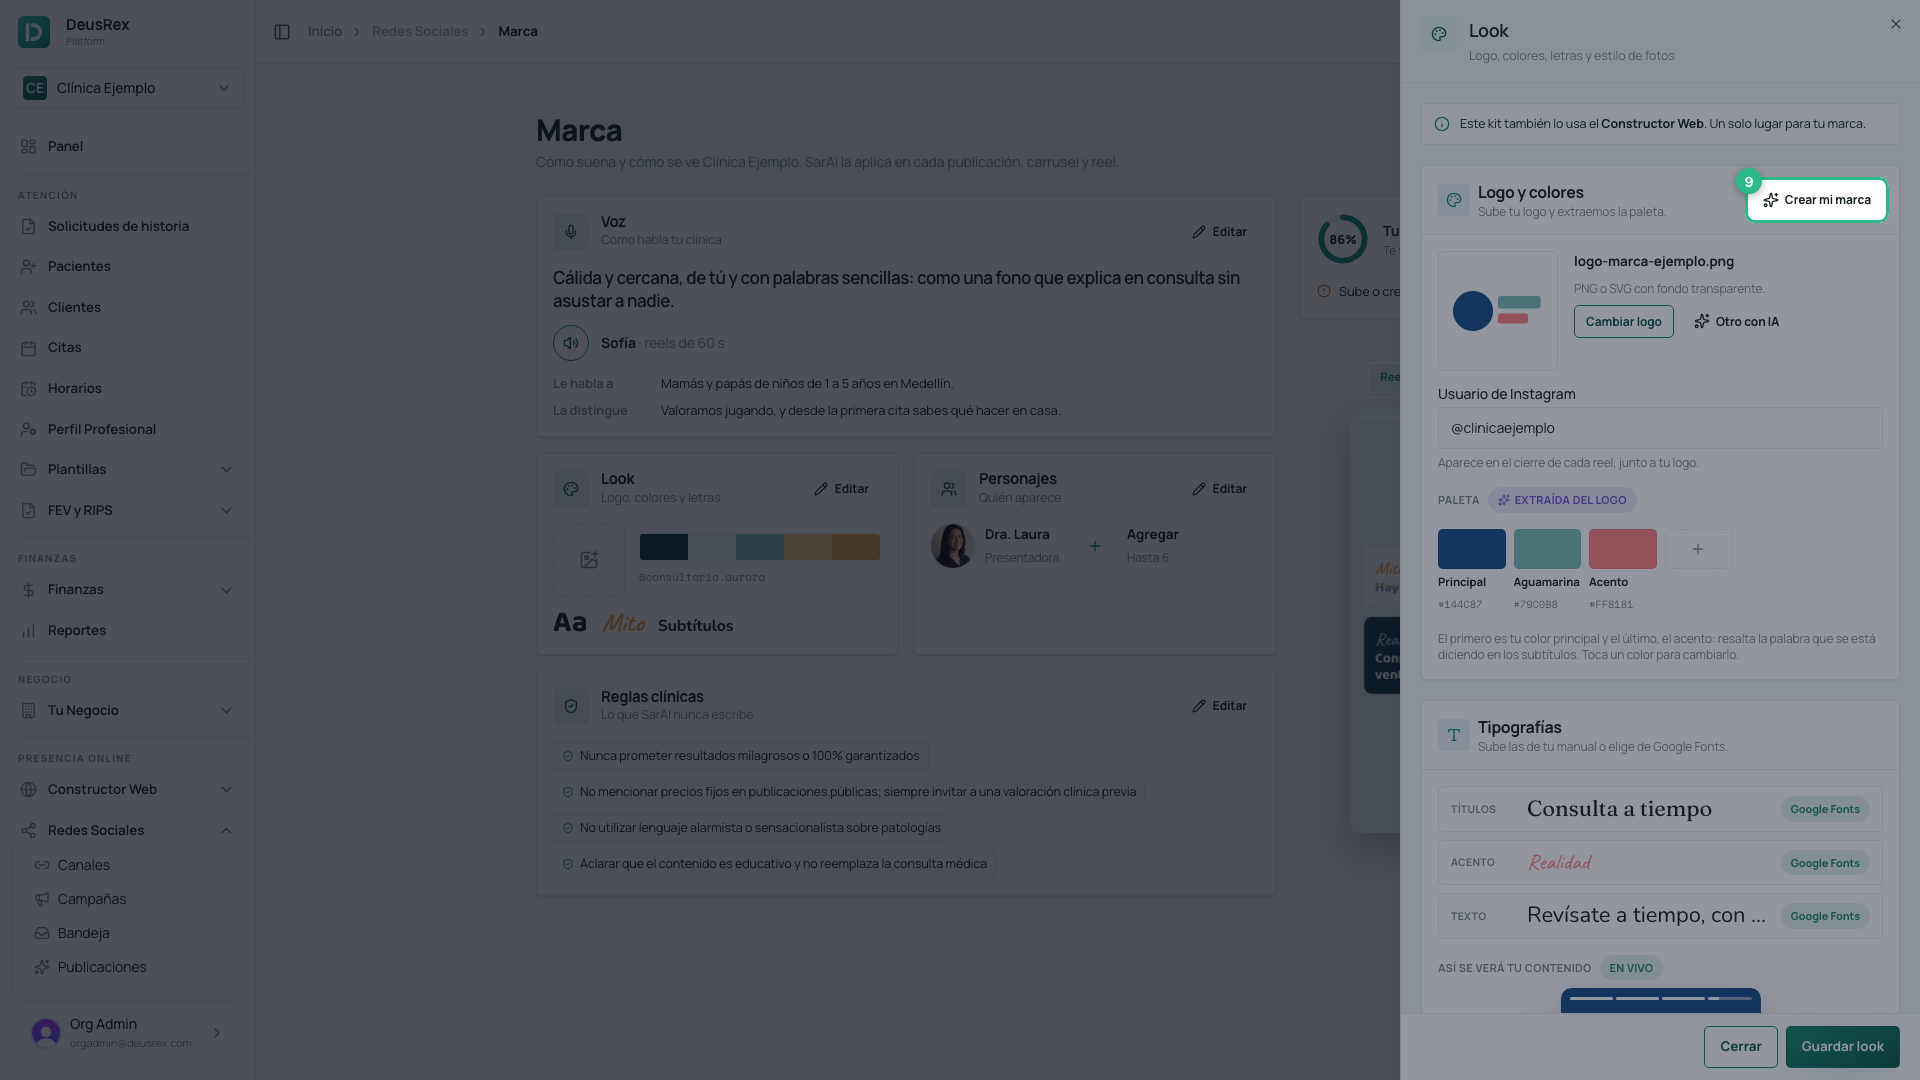The width and height of the screenshot is (1920, 1080).
Task: Click the Panel dashboard icon in sidebar
Action: click(x=28, y=146)
